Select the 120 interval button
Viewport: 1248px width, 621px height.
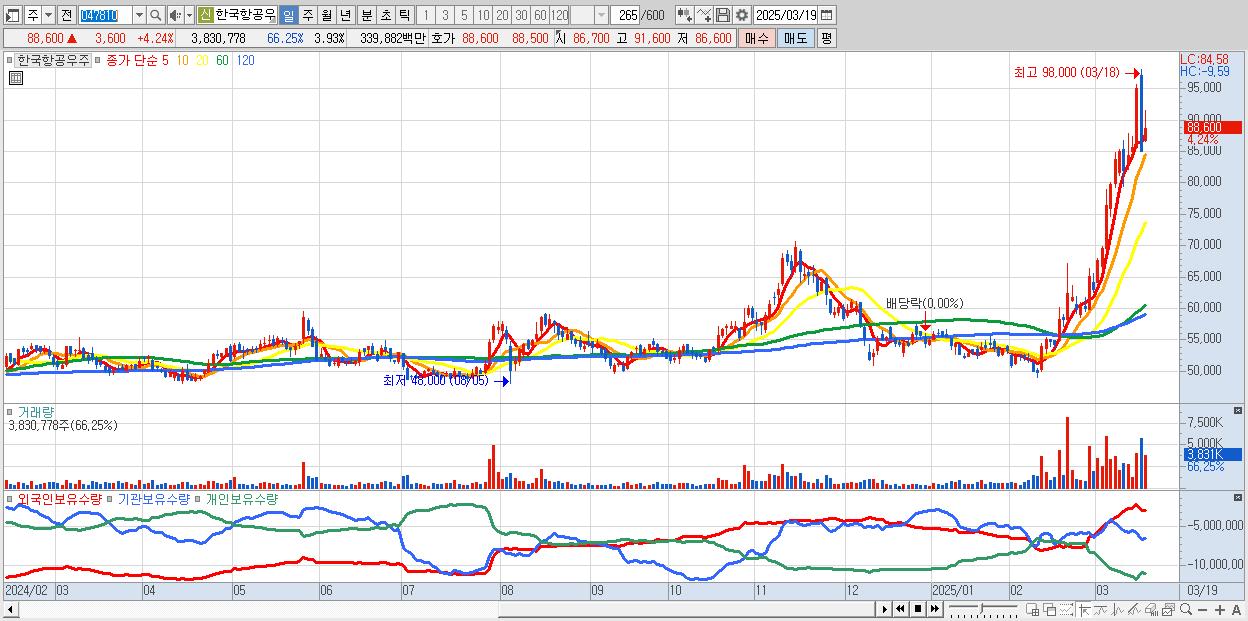tap(560, 15)
